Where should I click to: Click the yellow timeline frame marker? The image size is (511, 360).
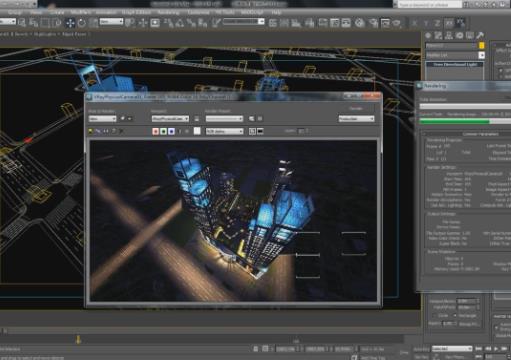(x=78, y=340)
